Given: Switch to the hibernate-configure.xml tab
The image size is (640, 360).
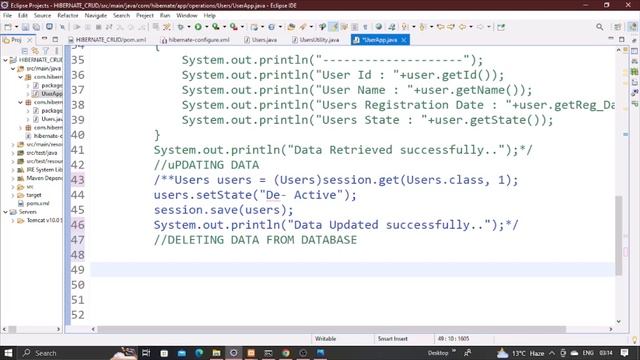Looking at the screenshot, I should point(195,40).
